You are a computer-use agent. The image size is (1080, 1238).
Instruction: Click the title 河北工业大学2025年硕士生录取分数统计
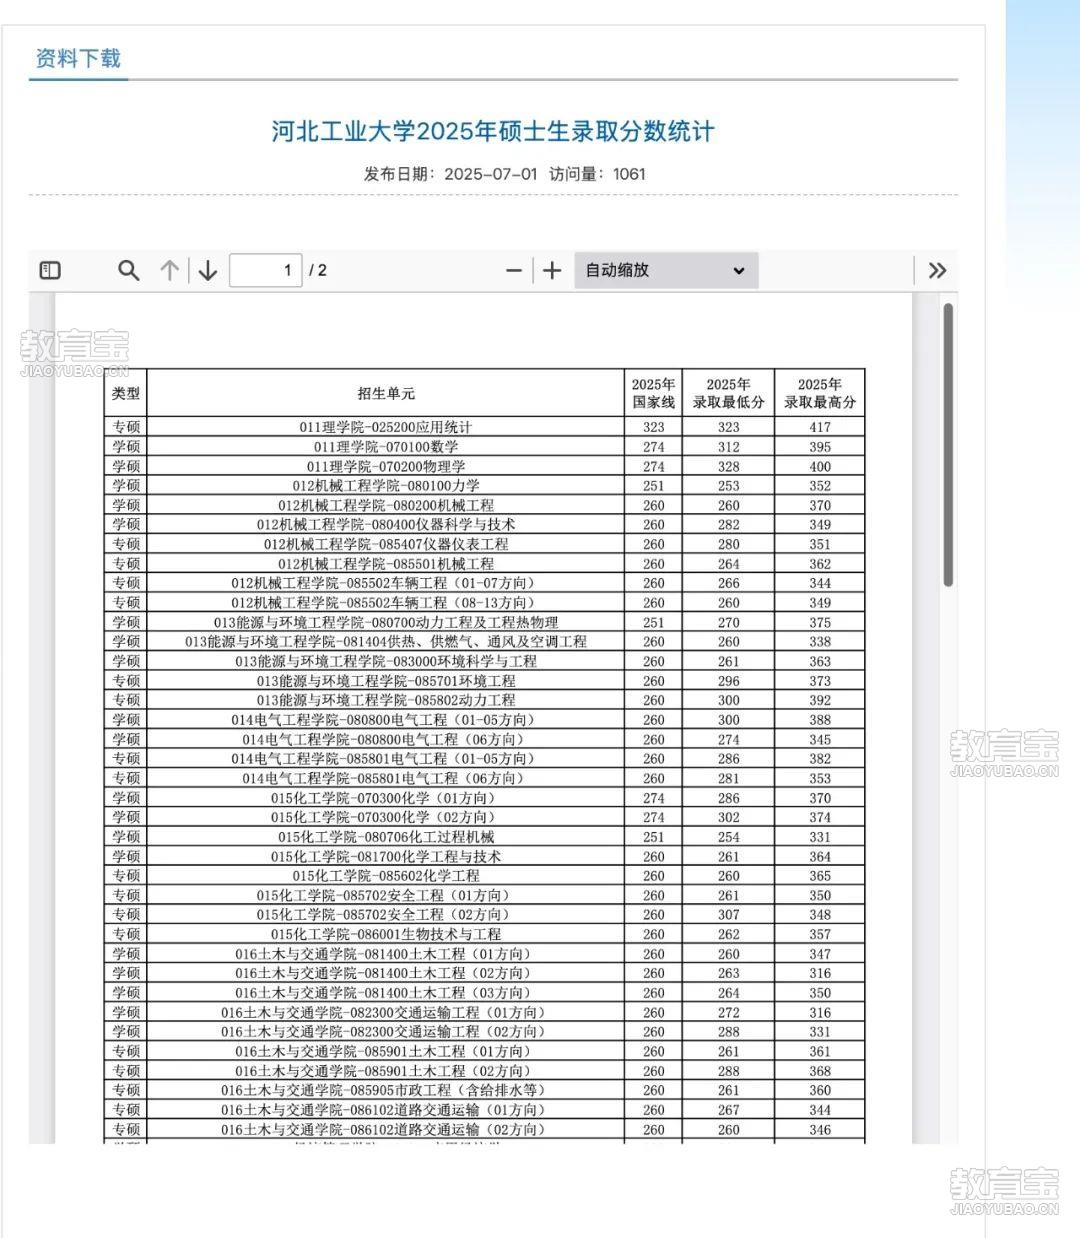tap(493, 131)
